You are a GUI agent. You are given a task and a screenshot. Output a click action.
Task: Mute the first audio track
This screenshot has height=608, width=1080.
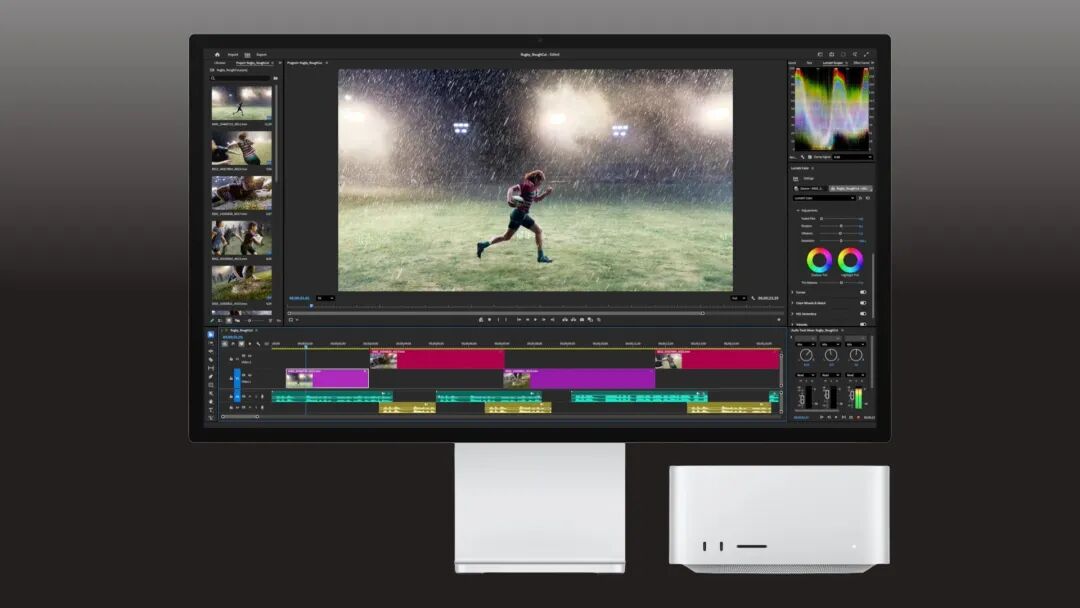tap(250, 397)
